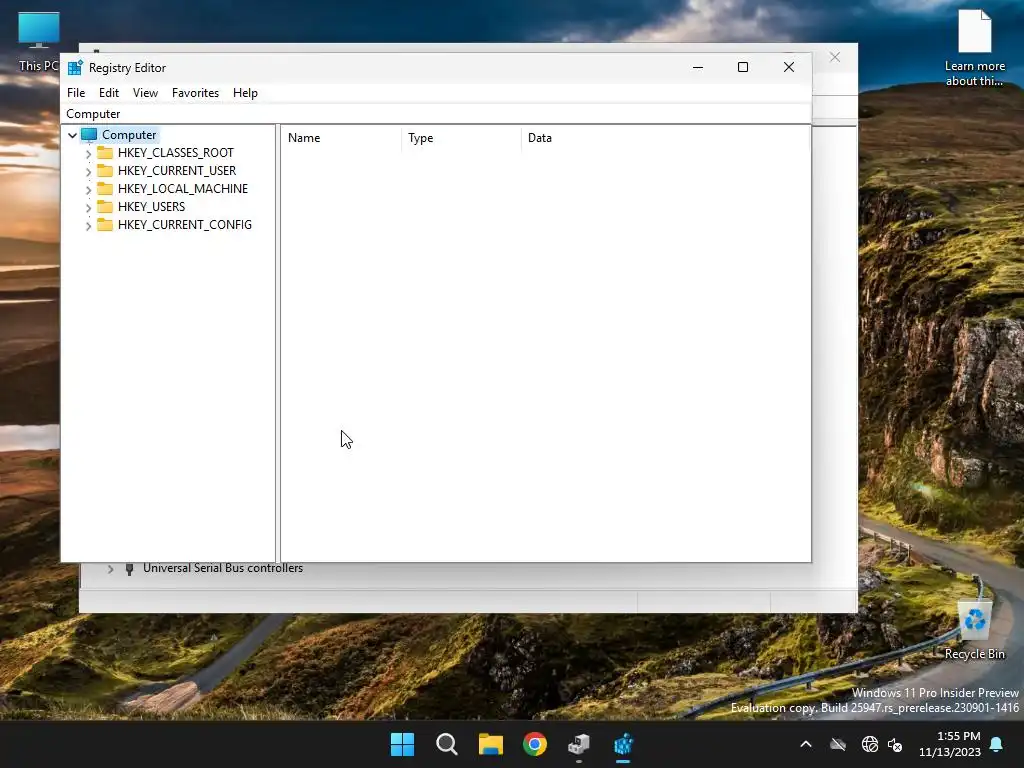Image resolution: width=1024 pixels, height=768 pixels.
Task: Close the Registry Editor window
Action: point(789,67)
